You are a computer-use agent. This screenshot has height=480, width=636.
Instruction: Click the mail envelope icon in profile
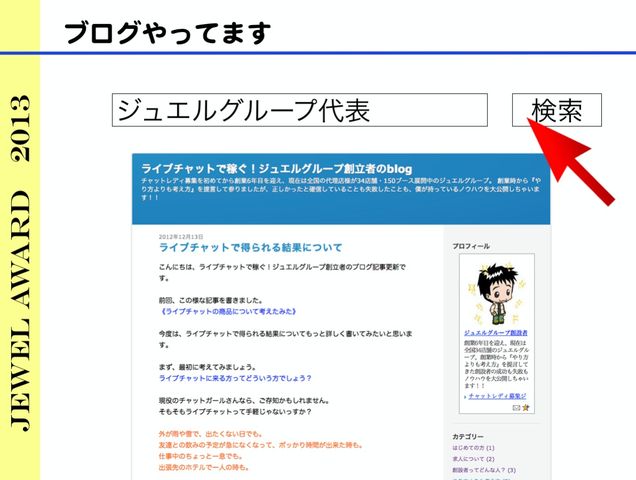pyautogui.click(x=516, y=407)
